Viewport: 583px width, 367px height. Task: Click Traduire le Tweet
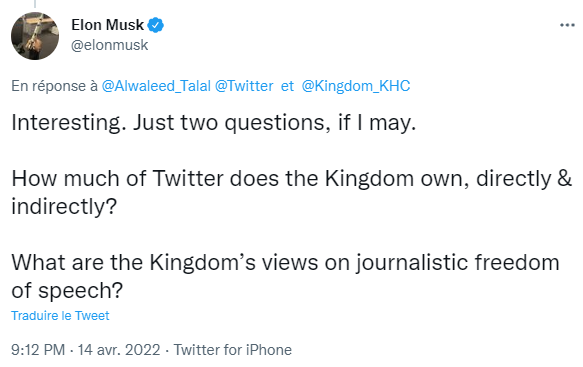click(60, 315)
